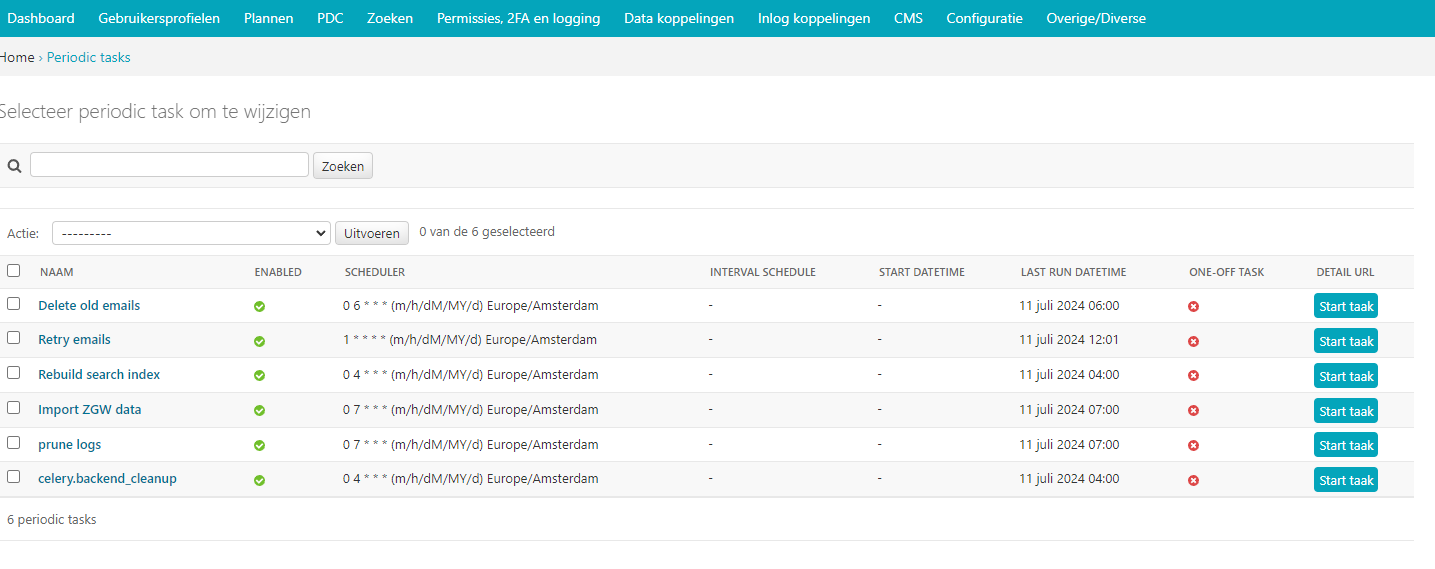The image size is (1435, 569).
Task: Open the Actie dropdown
Action: tap(191, 233)
